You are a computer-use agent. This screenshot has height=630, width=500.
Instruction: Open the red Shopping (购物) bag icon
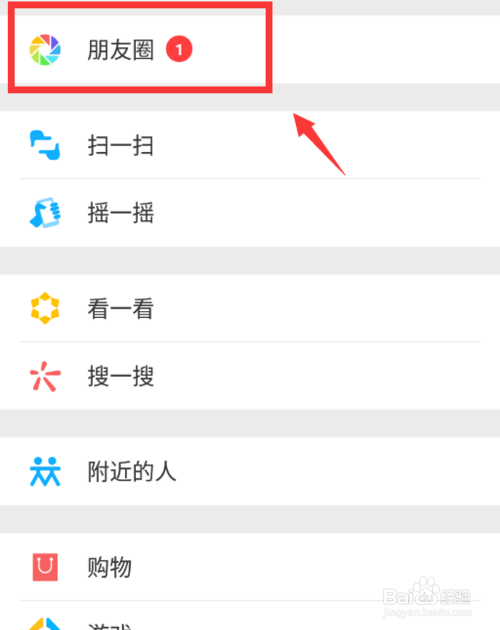45,567
